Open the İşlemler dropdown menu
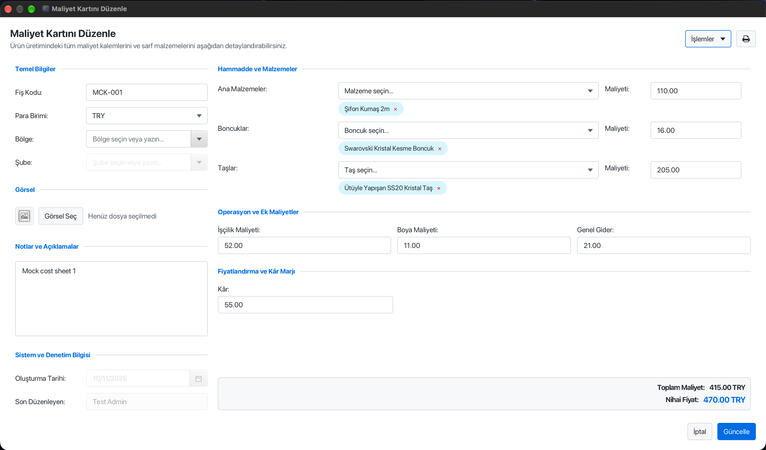 pyautogui.click(x=708, y=39)
